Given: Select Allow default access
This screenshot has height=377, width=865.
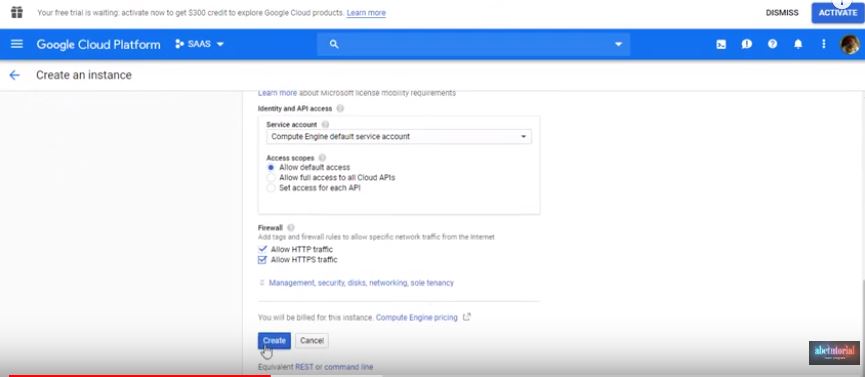Looking at the screenshot, I should tap(271, 167).
